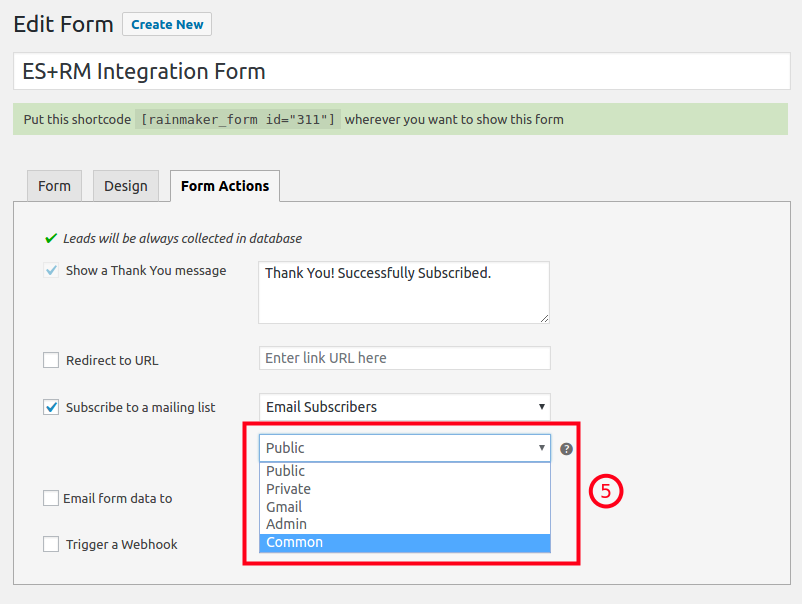This screenshot has width=802, height=604.
Task: Enable Email form data to checkbox
Action: 51,498
